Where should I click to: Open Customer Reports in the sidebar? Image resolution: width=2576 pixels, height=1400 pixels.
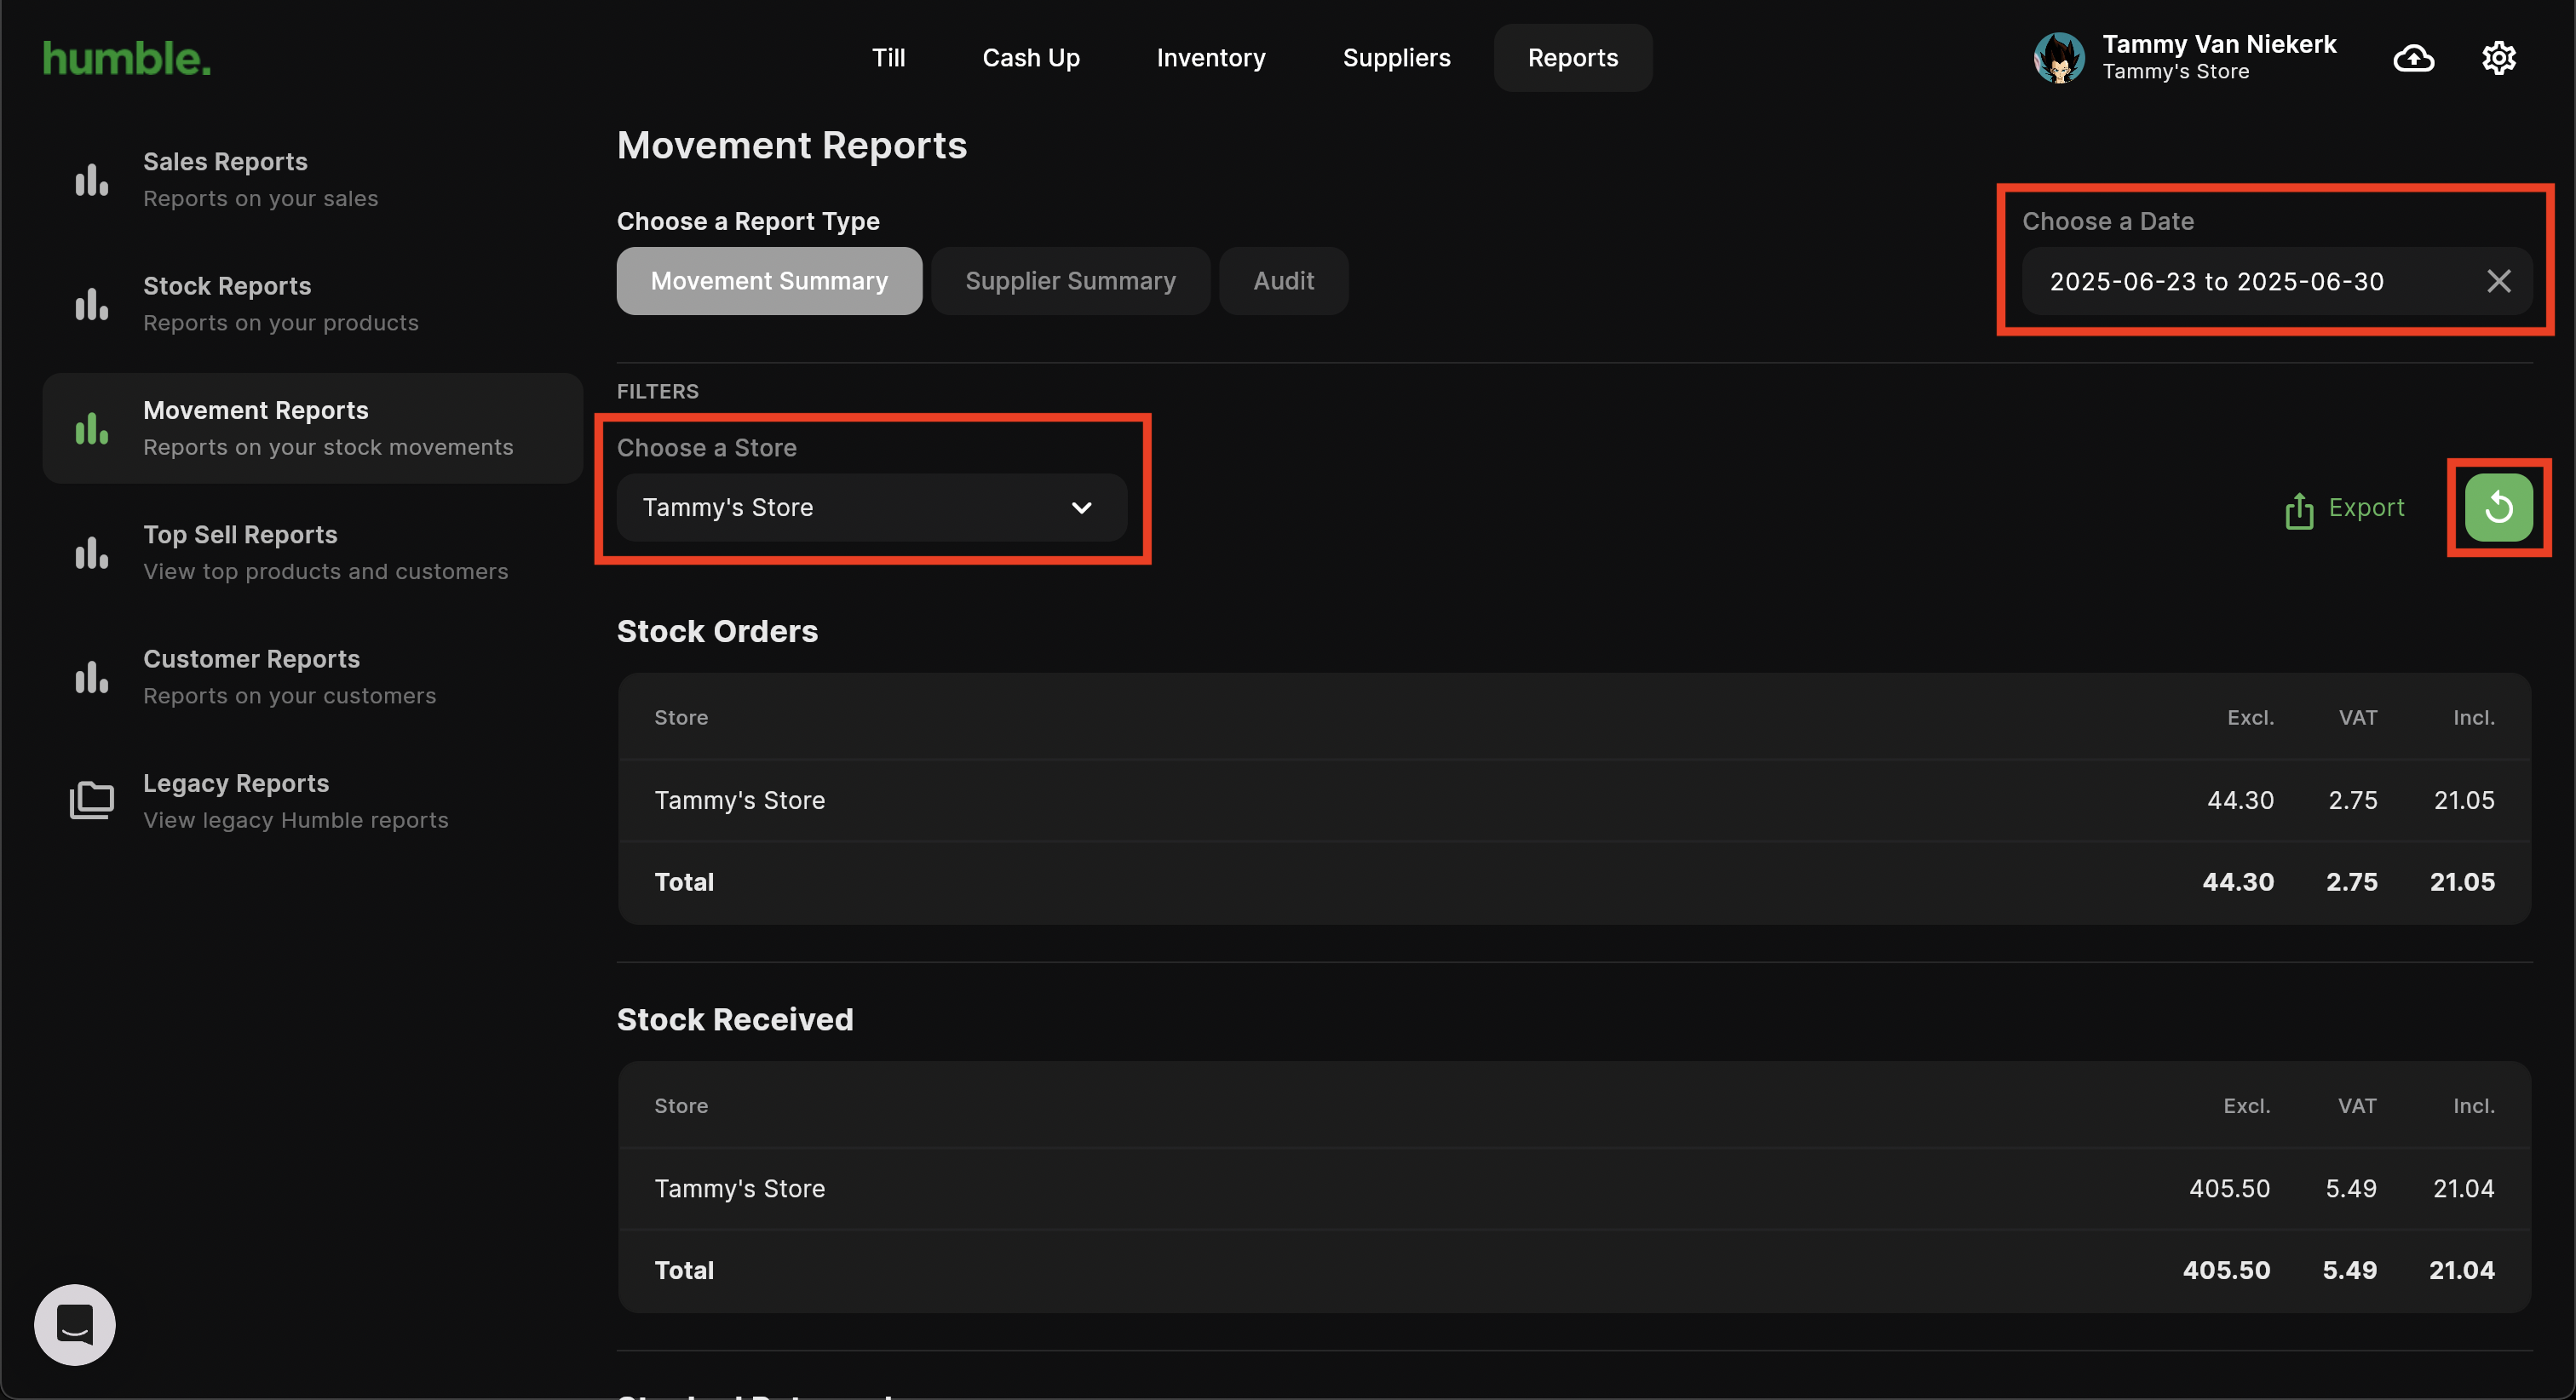(x=313, y=677)
